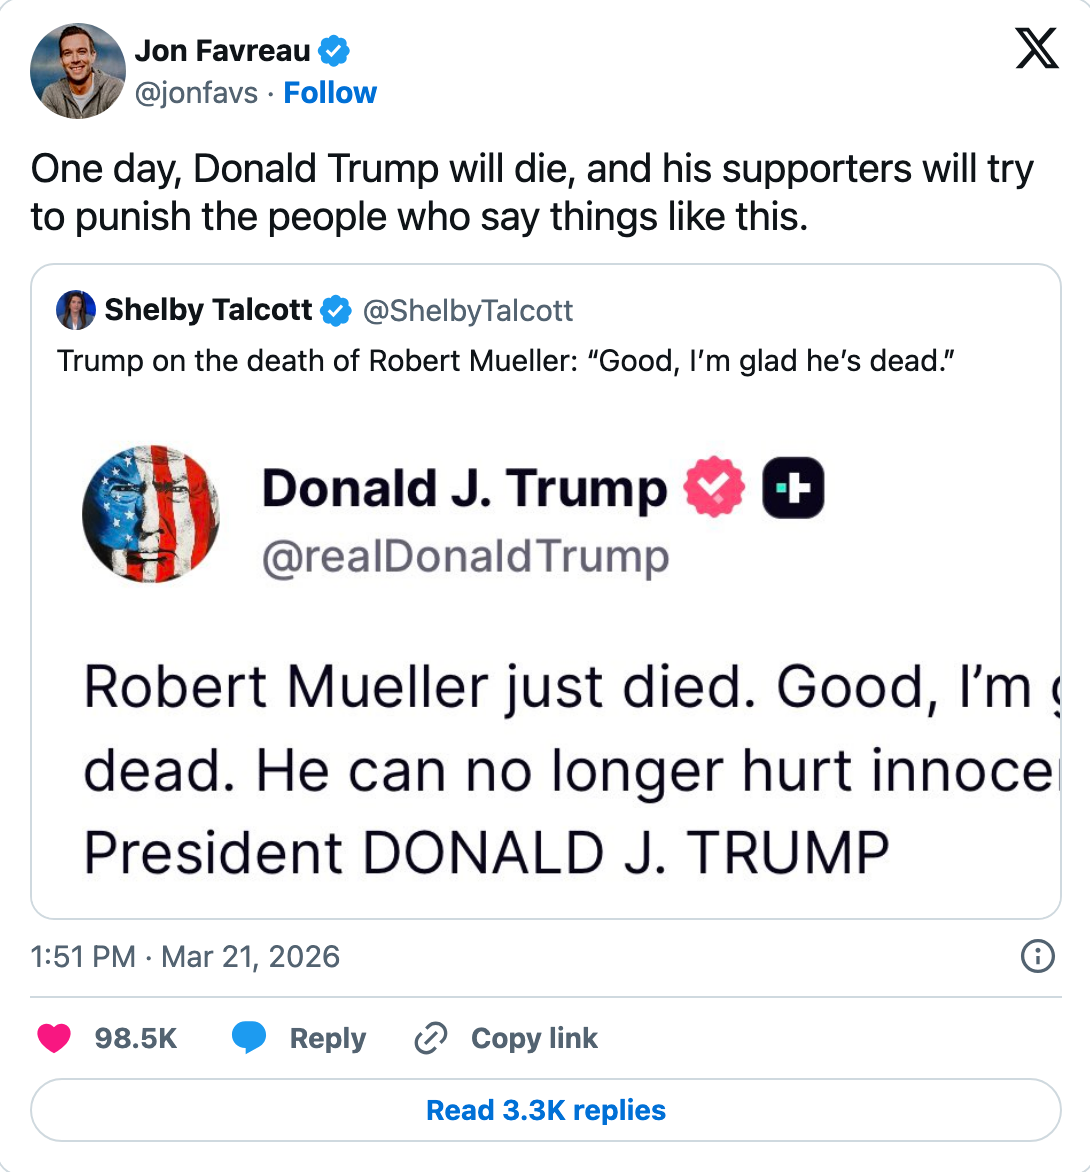Click the red verified badge beside Donald J. Trump

tap(714, 488)
